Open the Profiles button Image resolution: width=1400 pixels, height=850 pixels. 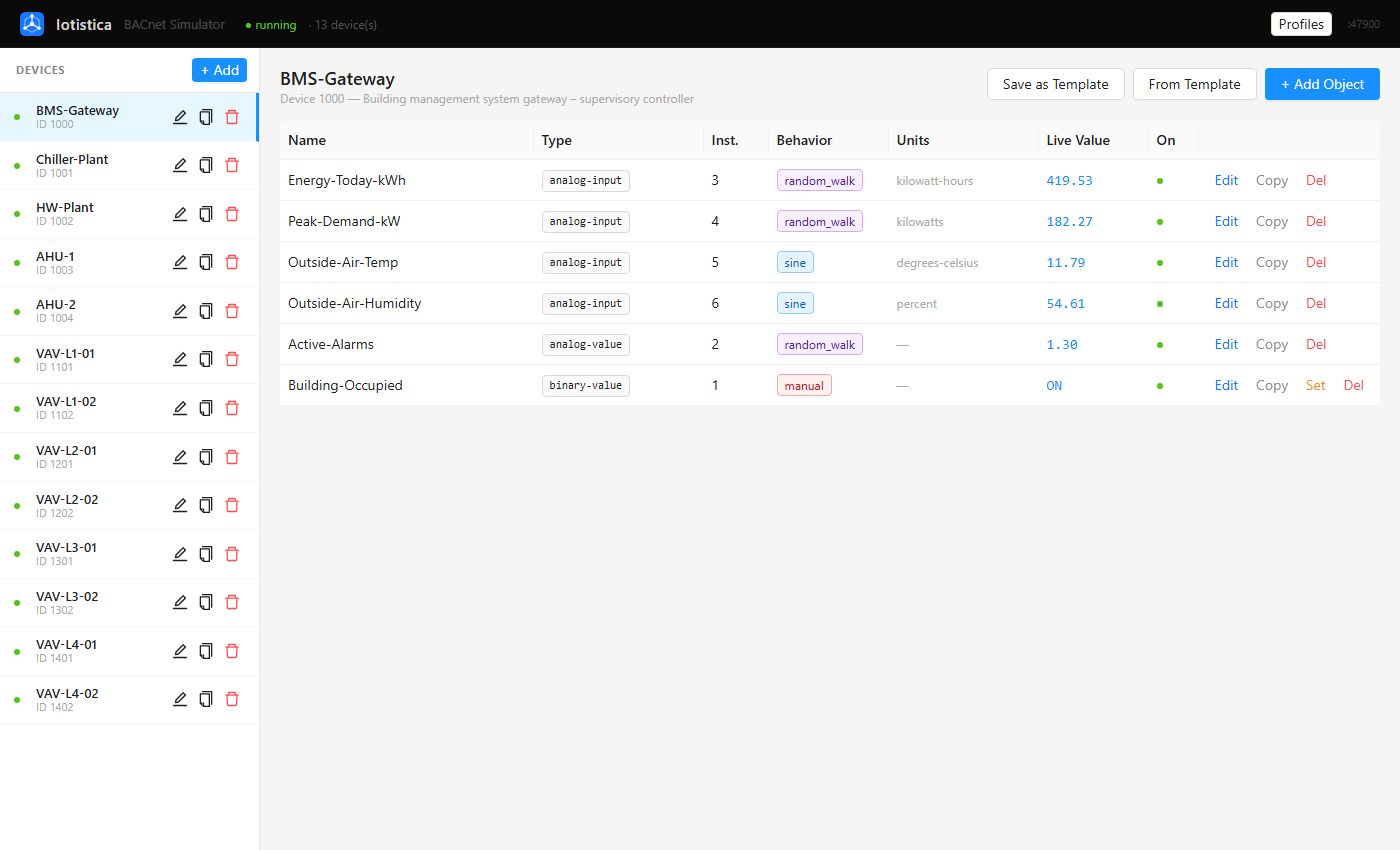click(1301, 24)
